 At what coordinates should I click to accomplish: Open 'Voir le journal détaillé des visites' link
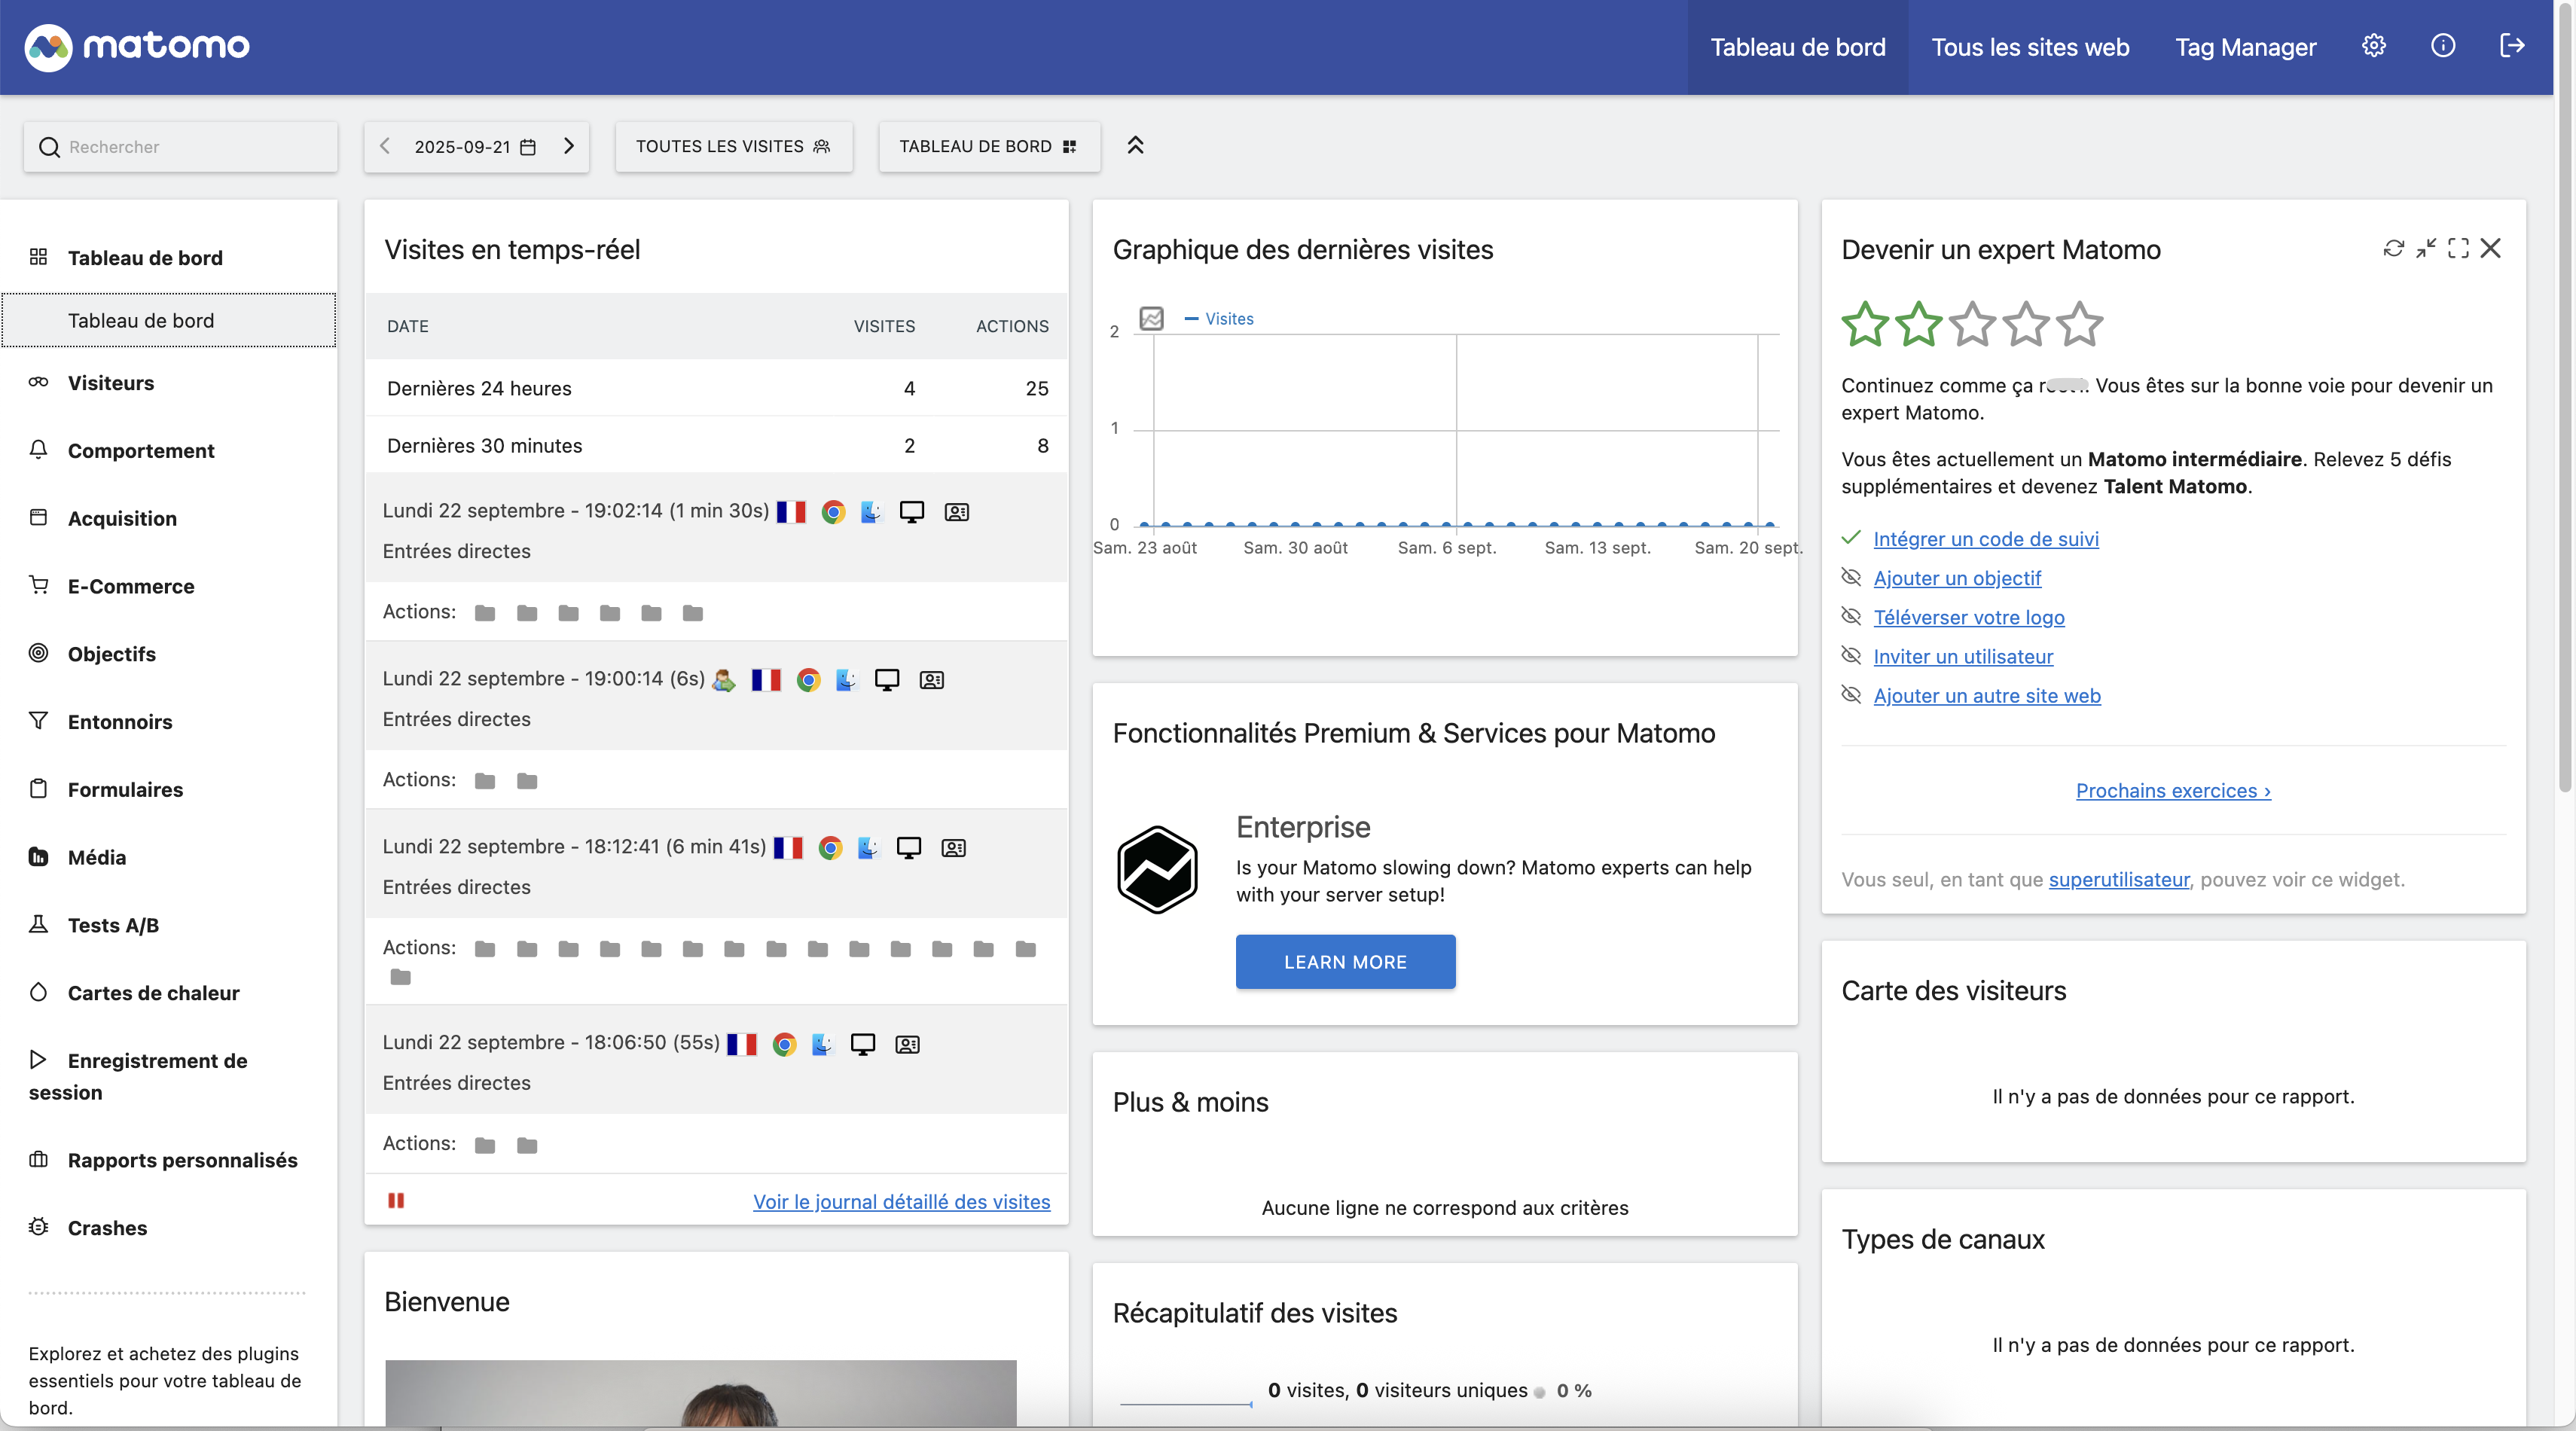tap(902, 1202)
